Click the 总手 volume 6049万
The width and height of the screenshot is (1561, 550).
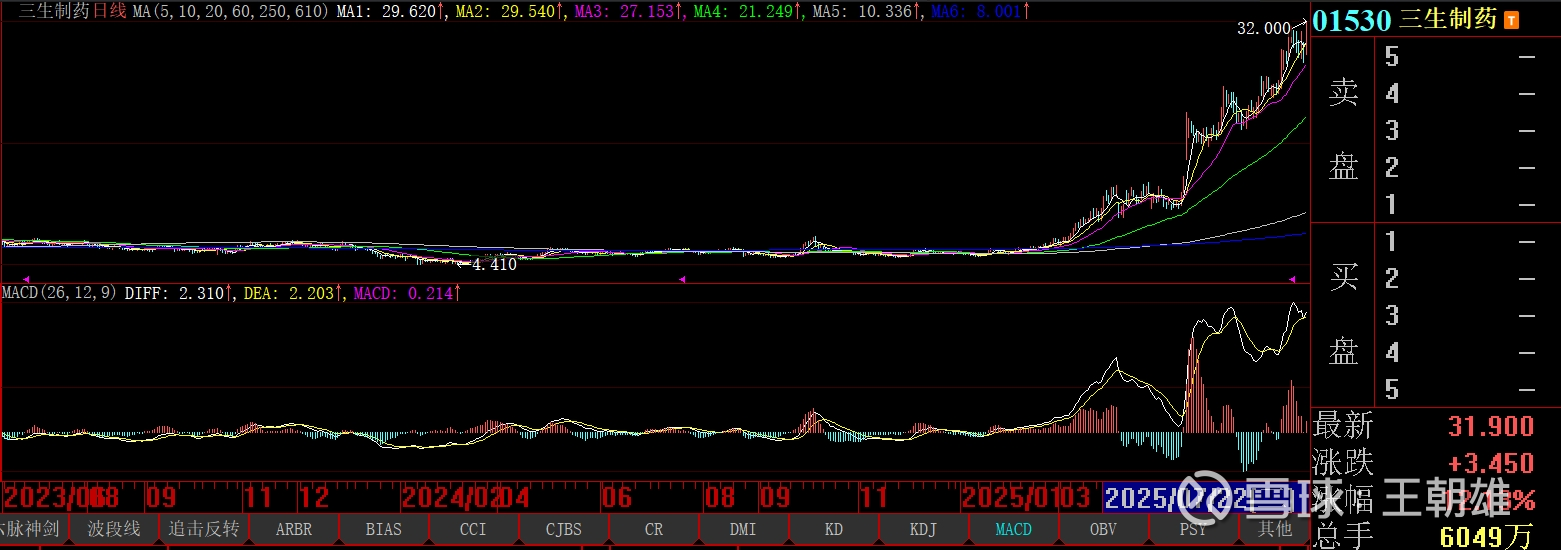click(x=1486, y=537)
